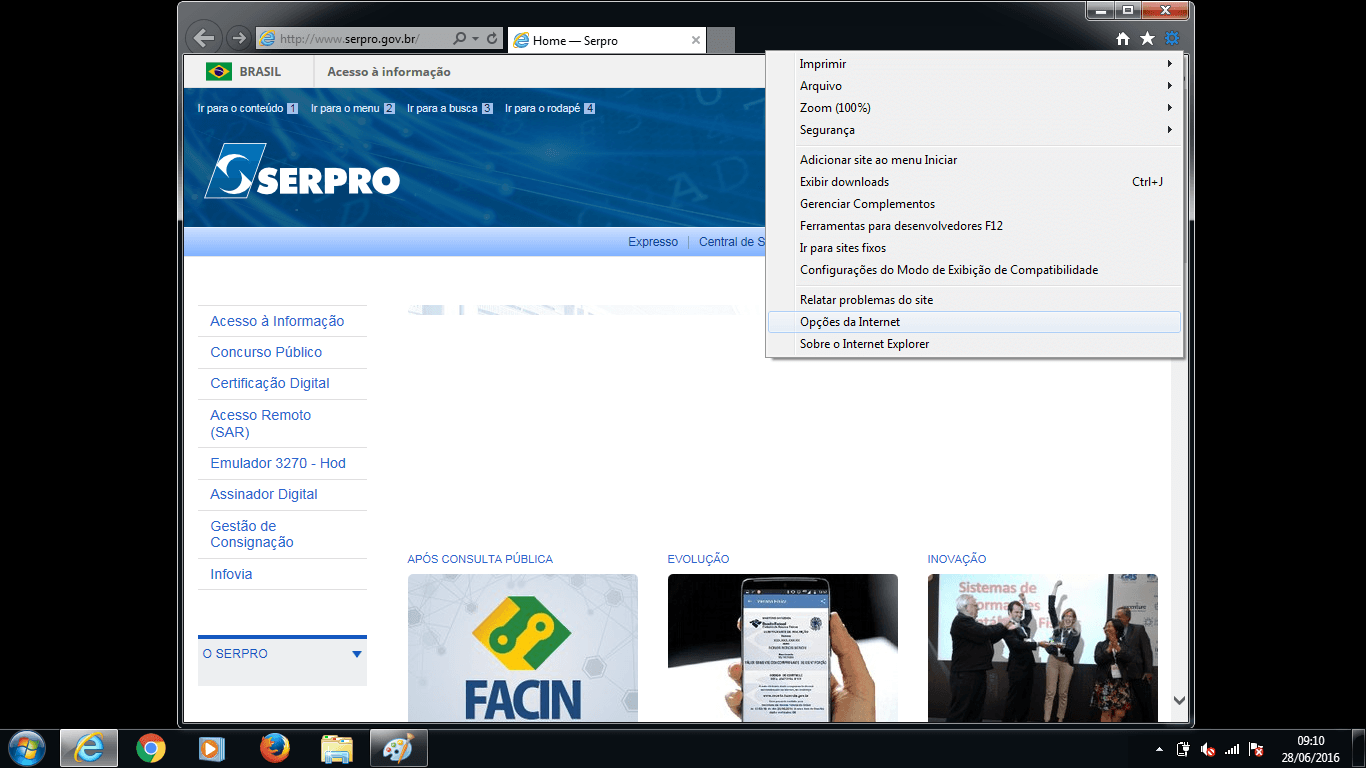Open Opções da Internet
Image resolution: width=1366 pixels, height=768 pixels.
[975, 322]
